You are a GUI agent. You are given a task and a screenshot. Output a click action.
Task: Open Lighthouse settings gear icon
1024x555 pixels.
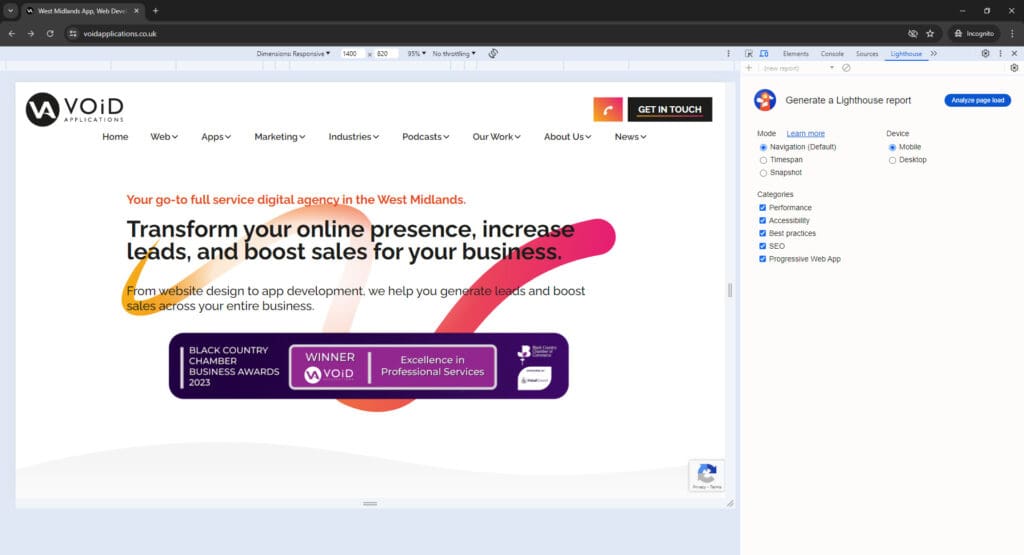pos(1014,68)
